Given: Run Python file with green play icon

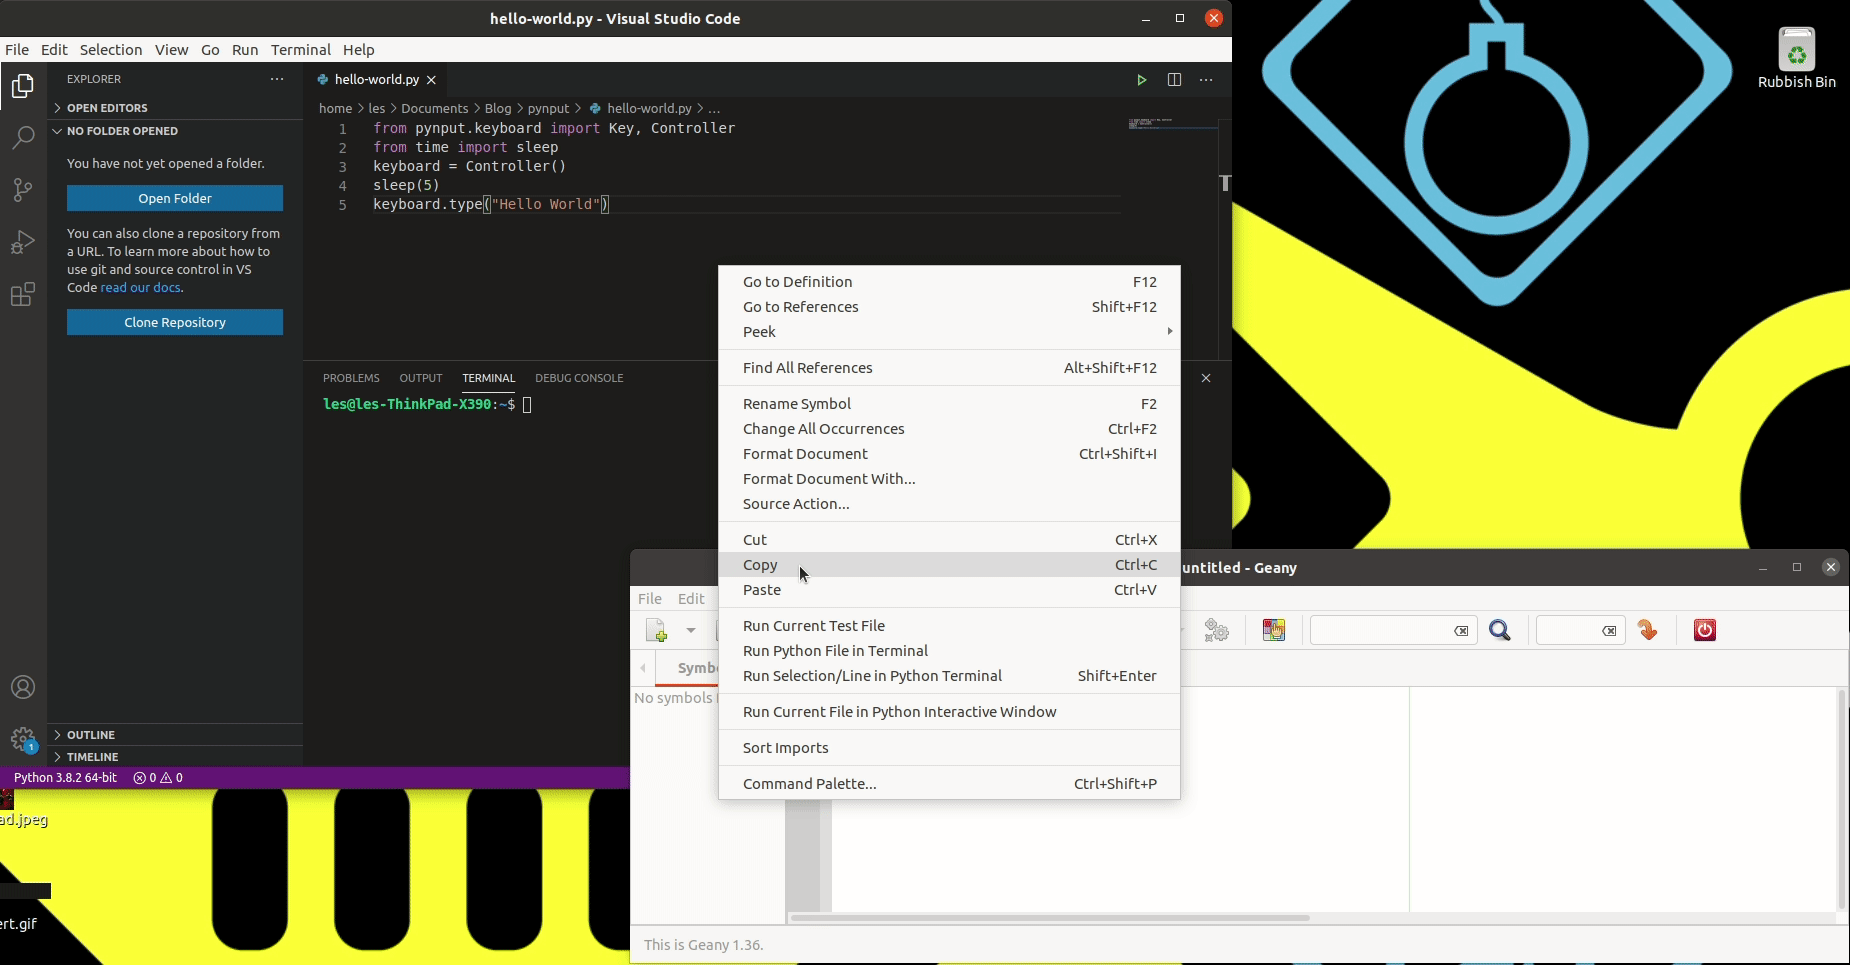Looking at the screenshot, I should [x=1141, y=80].
